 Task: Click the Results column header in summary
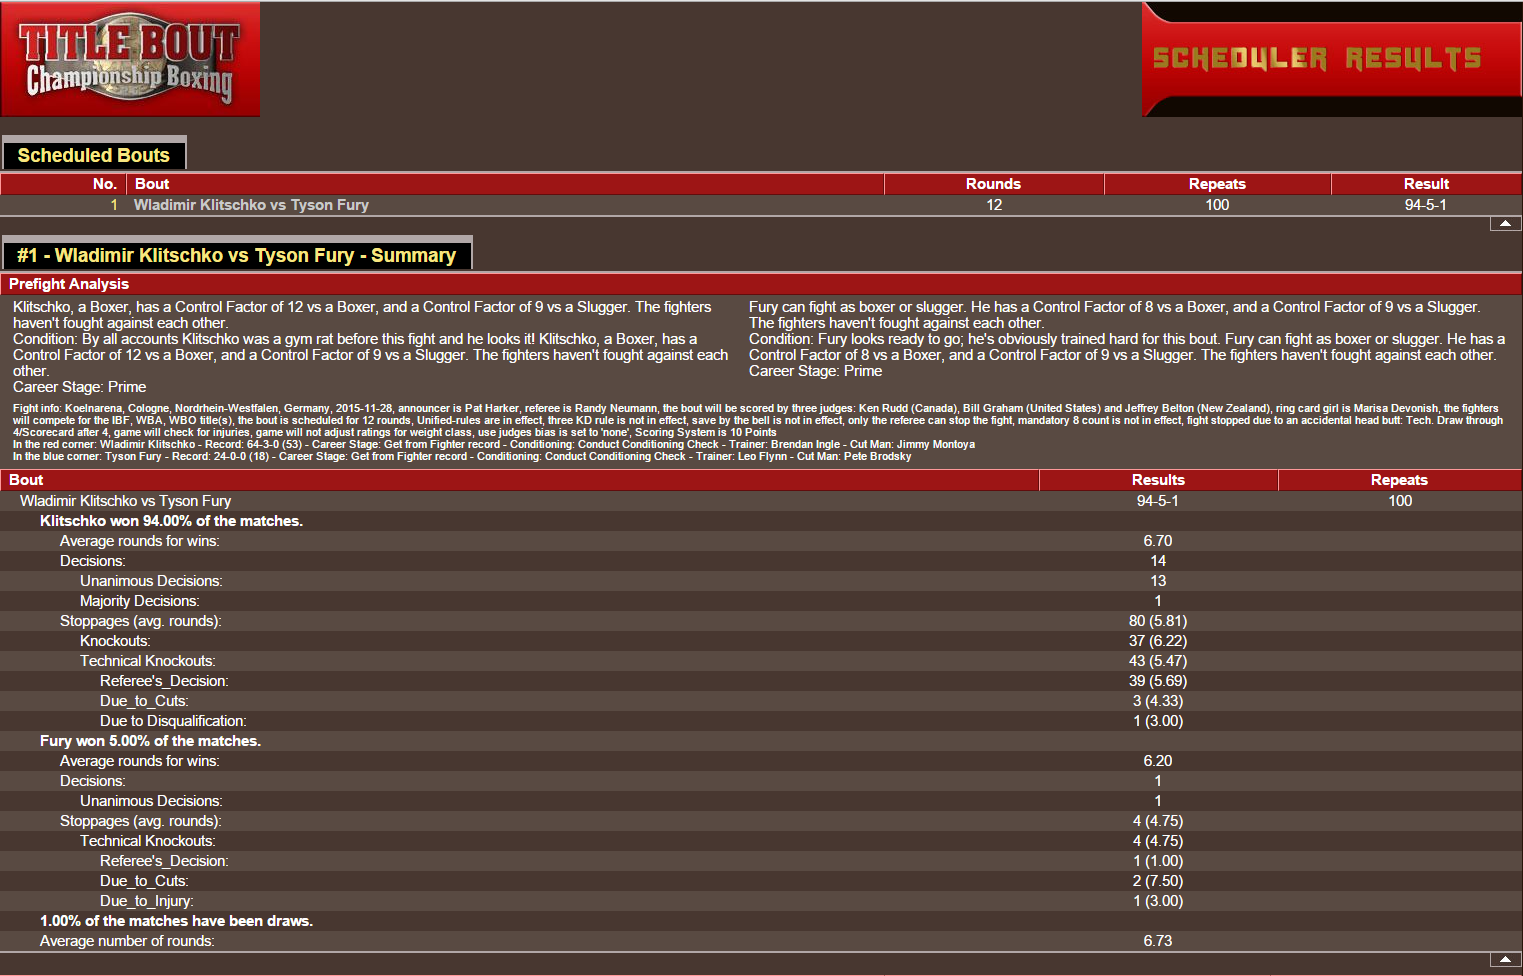click(x=1158, y=480)
